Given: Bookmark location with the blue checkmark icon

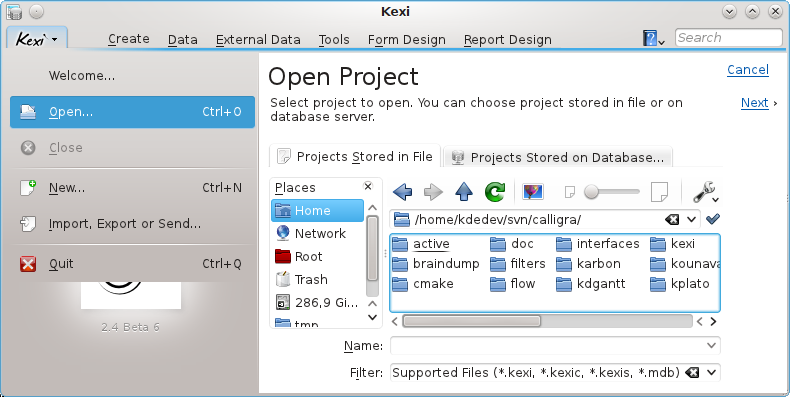Looking at the screenshot, I should 712,219.
